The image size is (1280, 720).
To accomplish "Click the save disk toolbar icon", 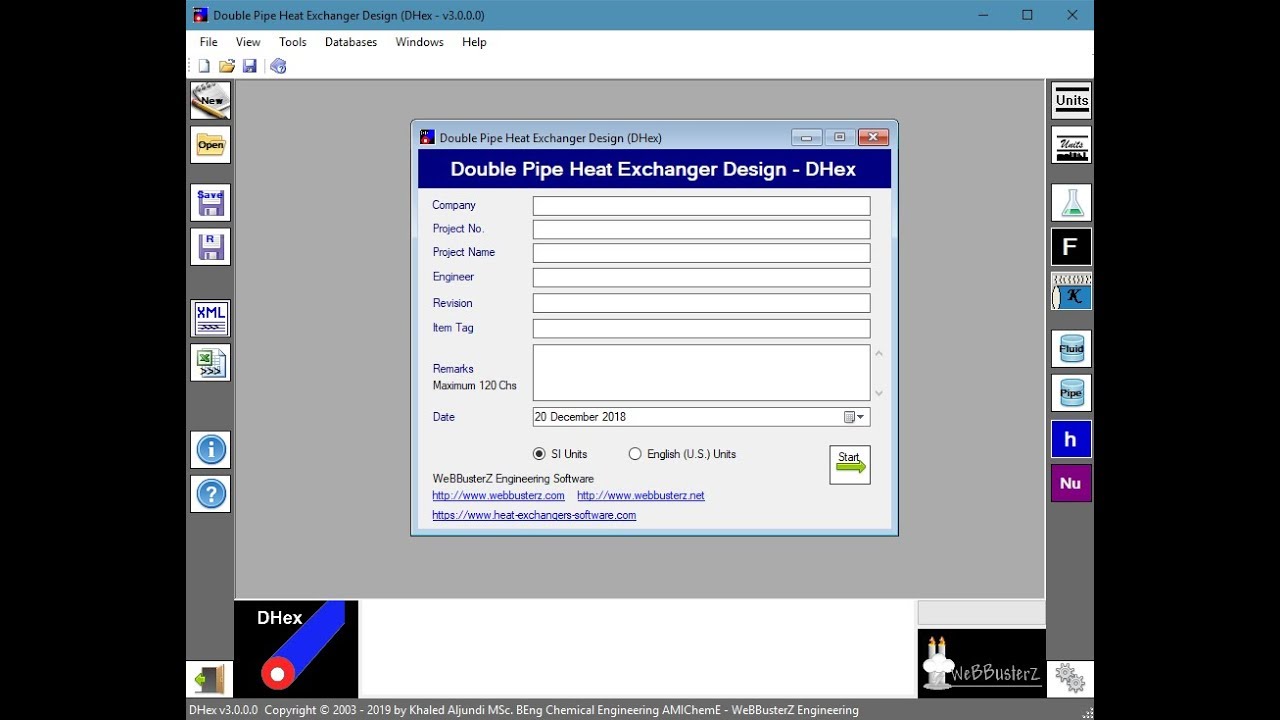I will [x=250, y=66].
